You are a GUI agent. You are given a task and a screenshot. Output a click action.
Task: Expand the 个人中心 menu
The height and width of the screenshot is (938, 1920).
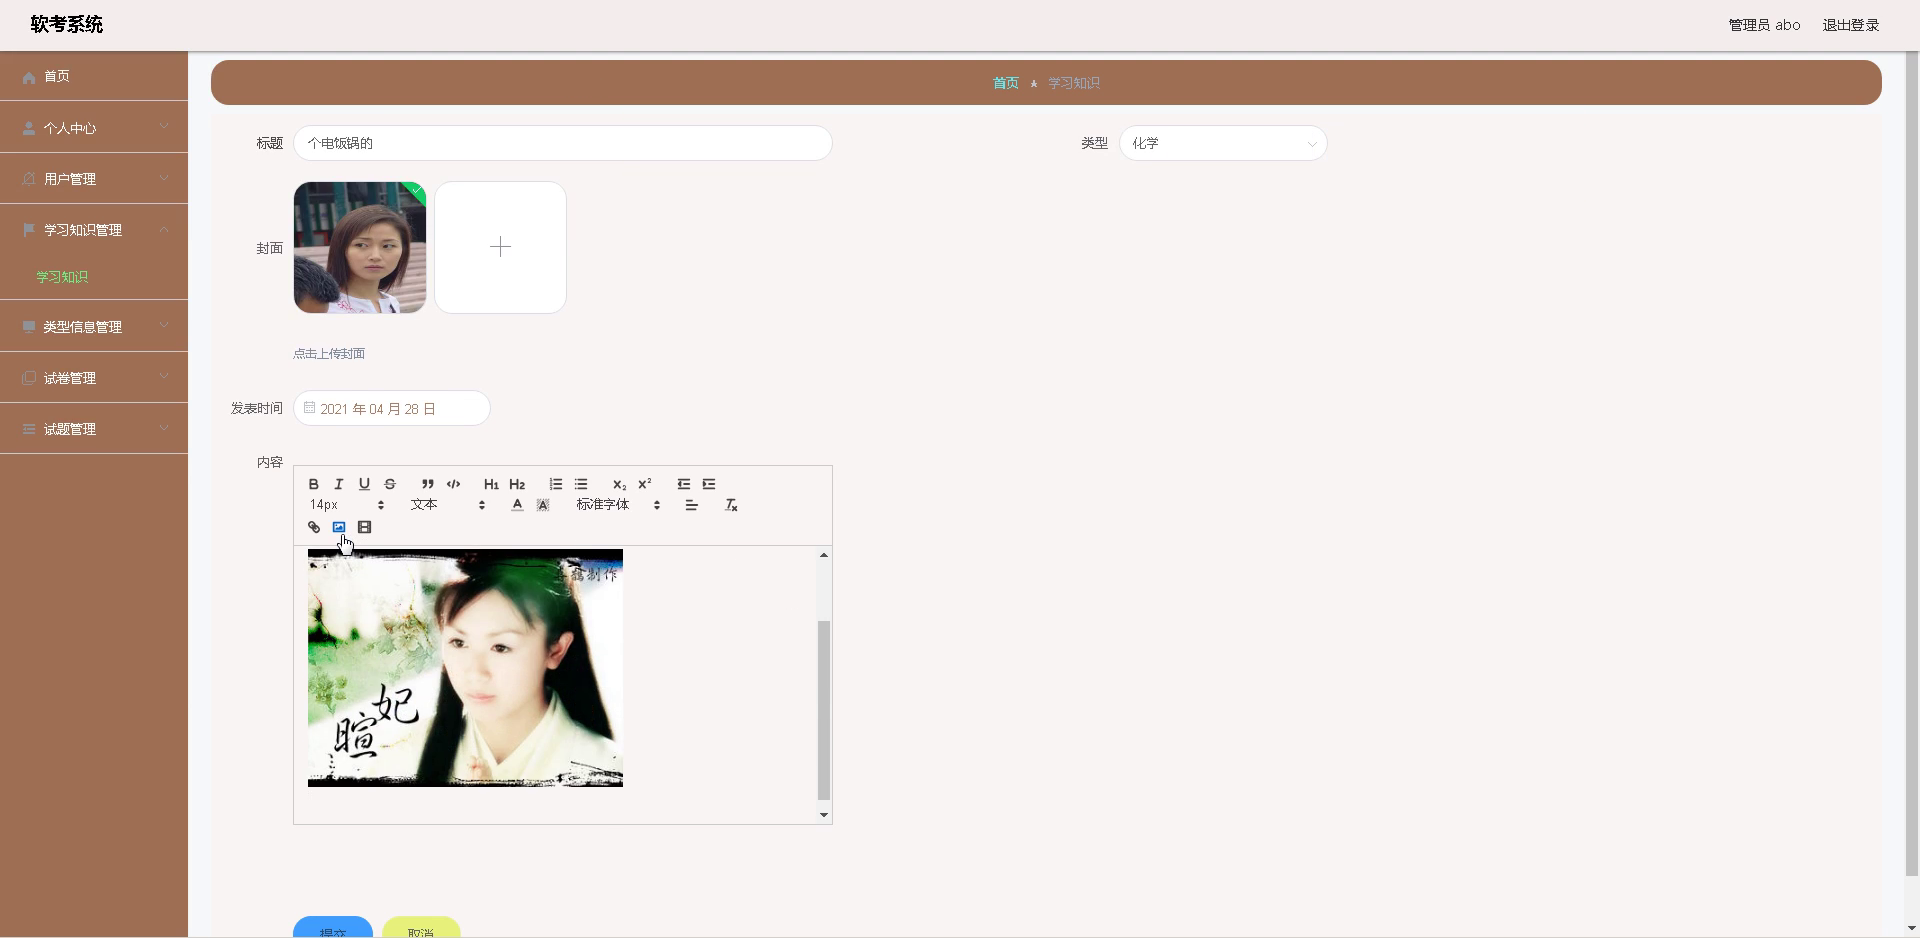pos(94,127)
